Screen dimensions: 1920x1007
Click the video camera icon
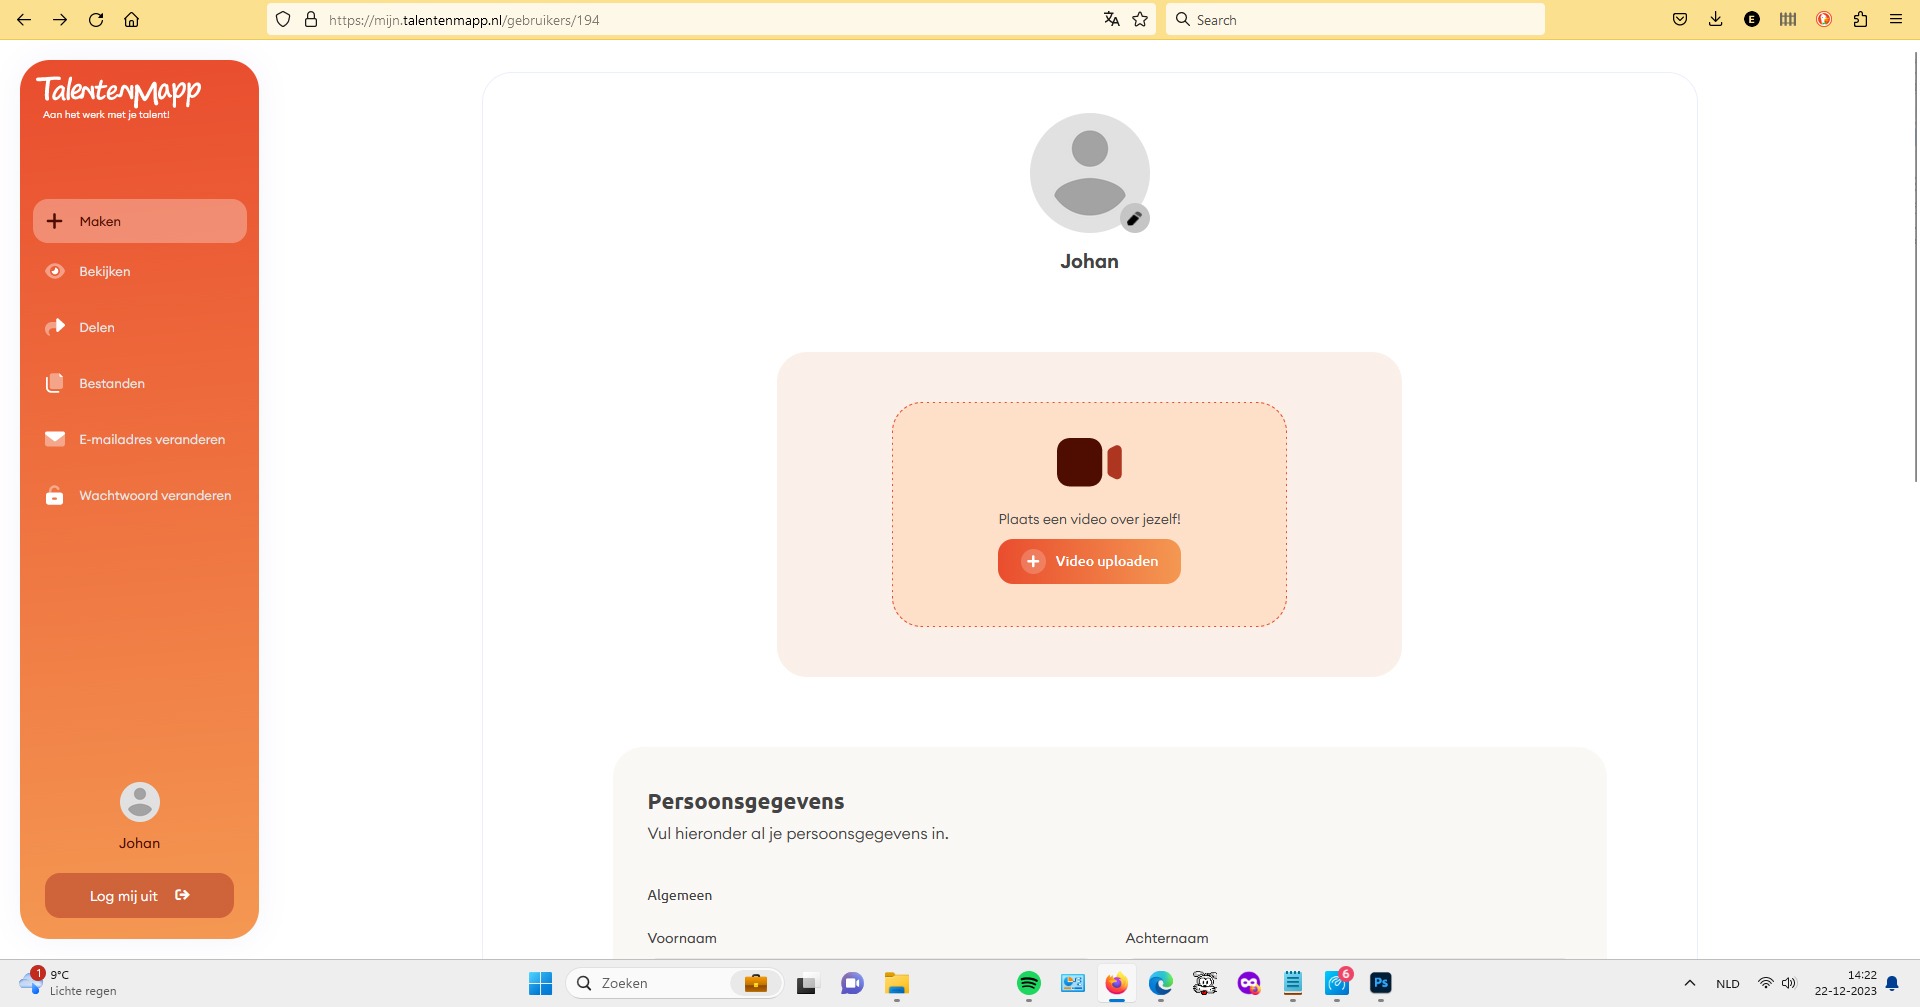[x=1089, y=462]
